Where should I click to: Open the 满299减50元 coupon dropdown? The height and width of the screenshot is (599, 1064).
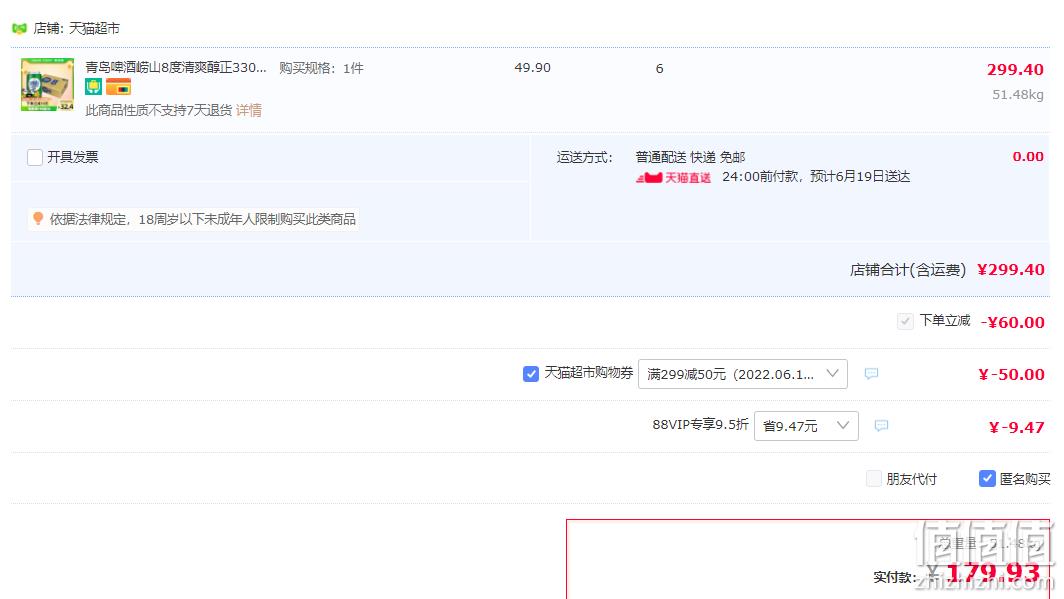742,374
